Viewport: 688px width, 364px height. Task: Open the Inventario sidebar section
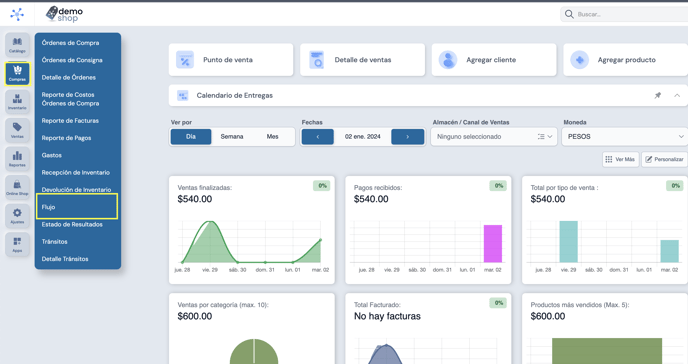click(18, 102)
